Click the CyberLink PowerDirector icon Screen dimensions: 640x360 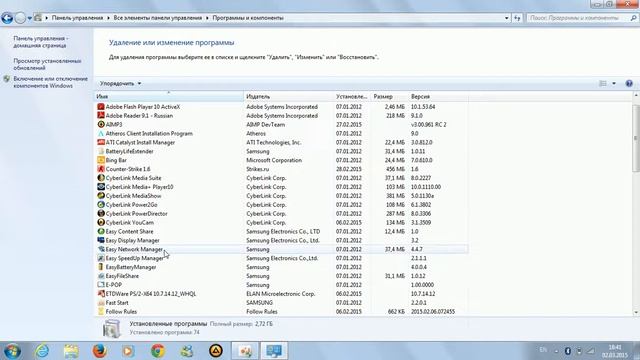tap(101, 213)
